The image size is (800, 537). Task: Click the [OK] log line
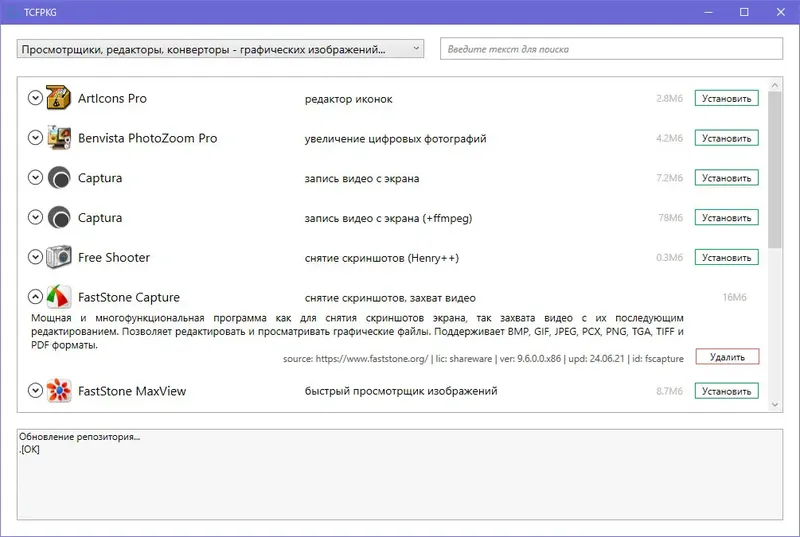coord(29,449)
